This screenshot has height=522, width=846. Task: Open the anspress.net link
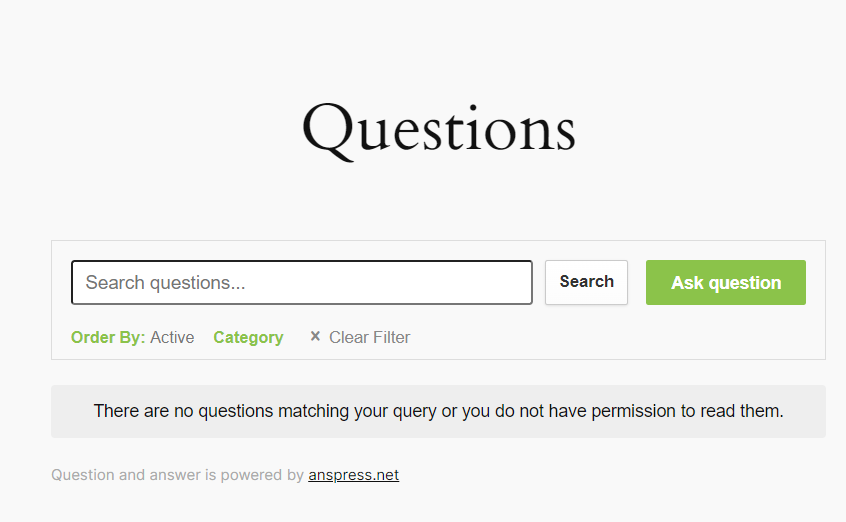pos(353,475)
